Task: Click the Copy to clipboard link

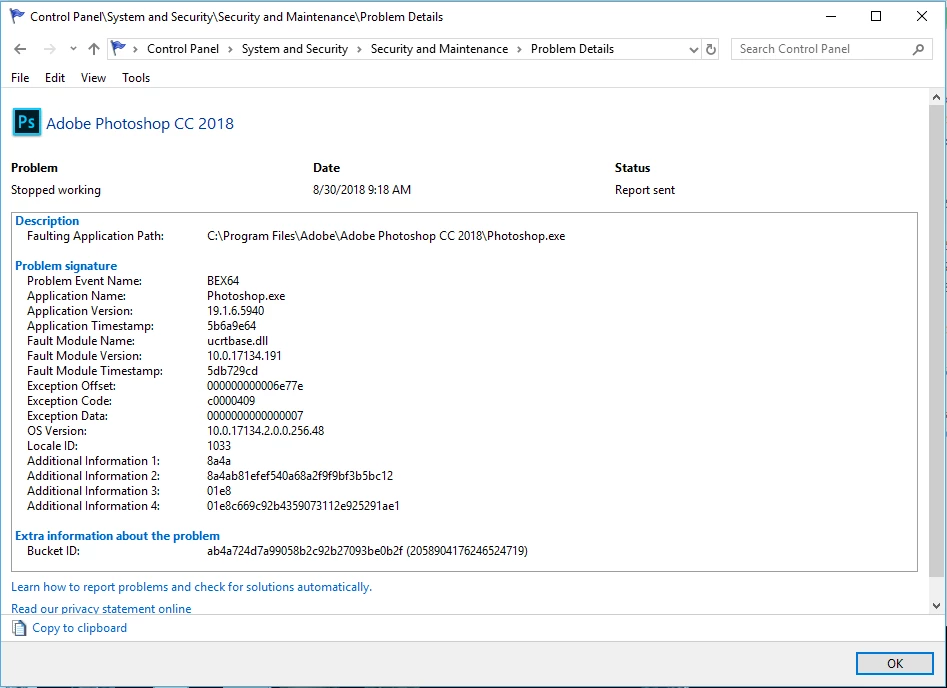Action: point(80,628)
